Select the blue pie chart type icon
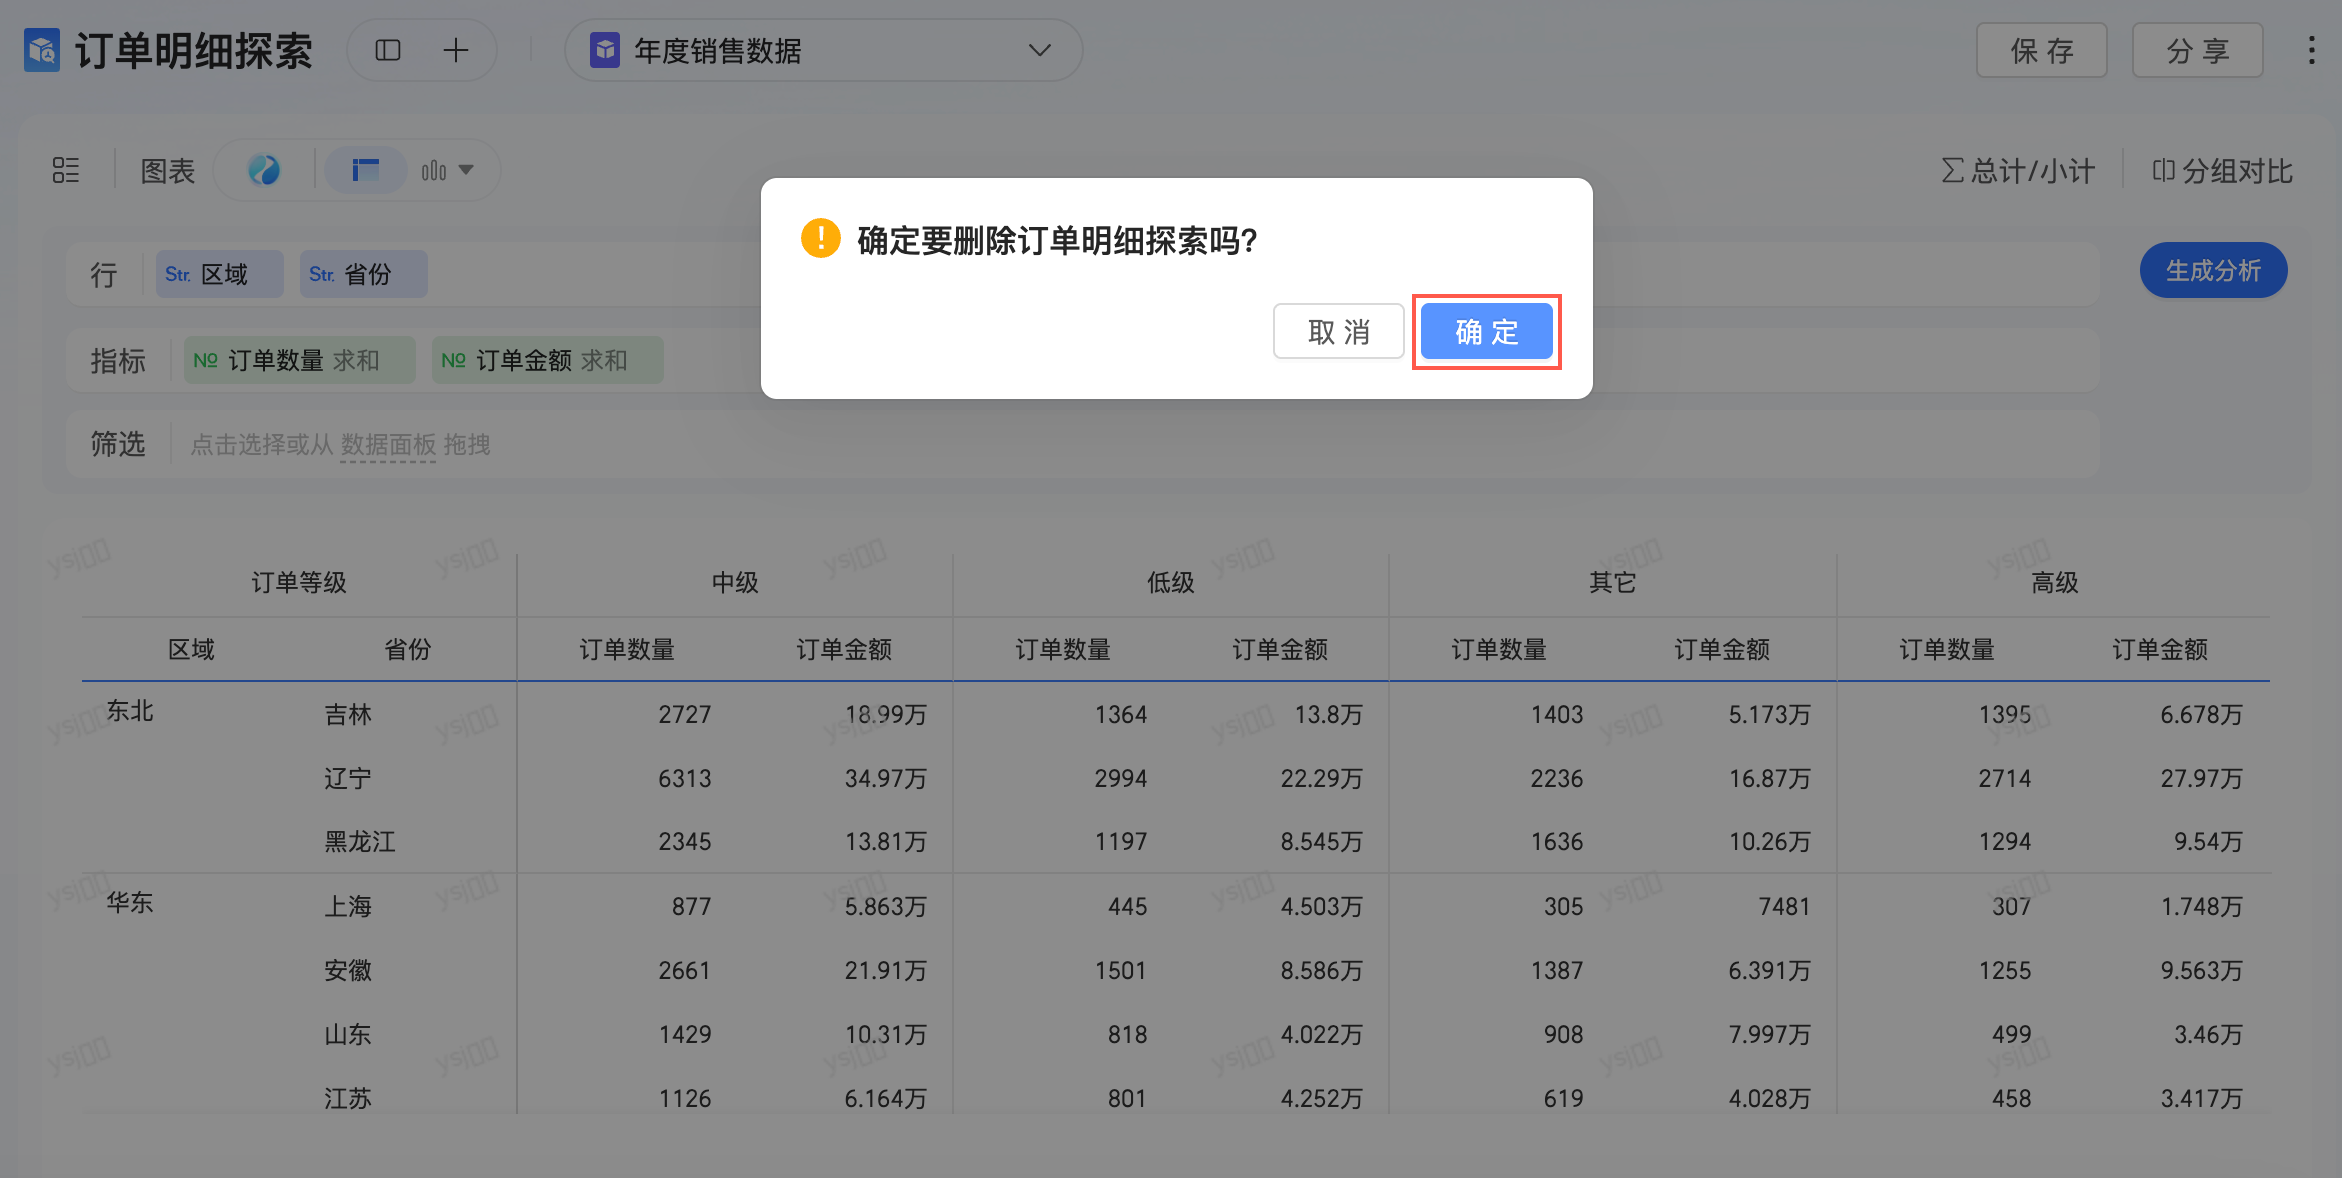 (264, 170)
